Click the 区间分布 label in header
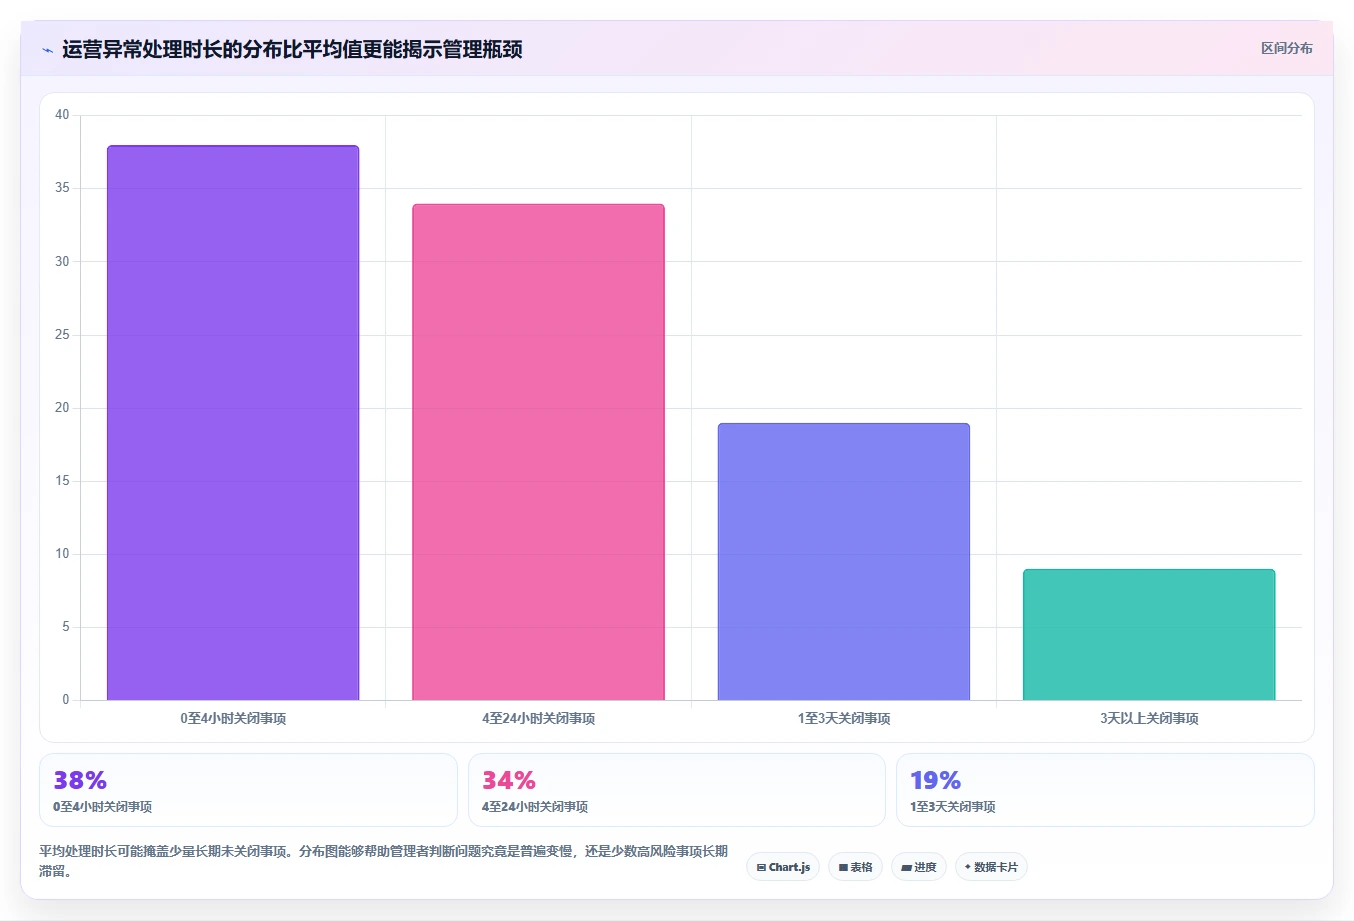The height and width of the screenshot is (921, 1354). coord(1286,48)
